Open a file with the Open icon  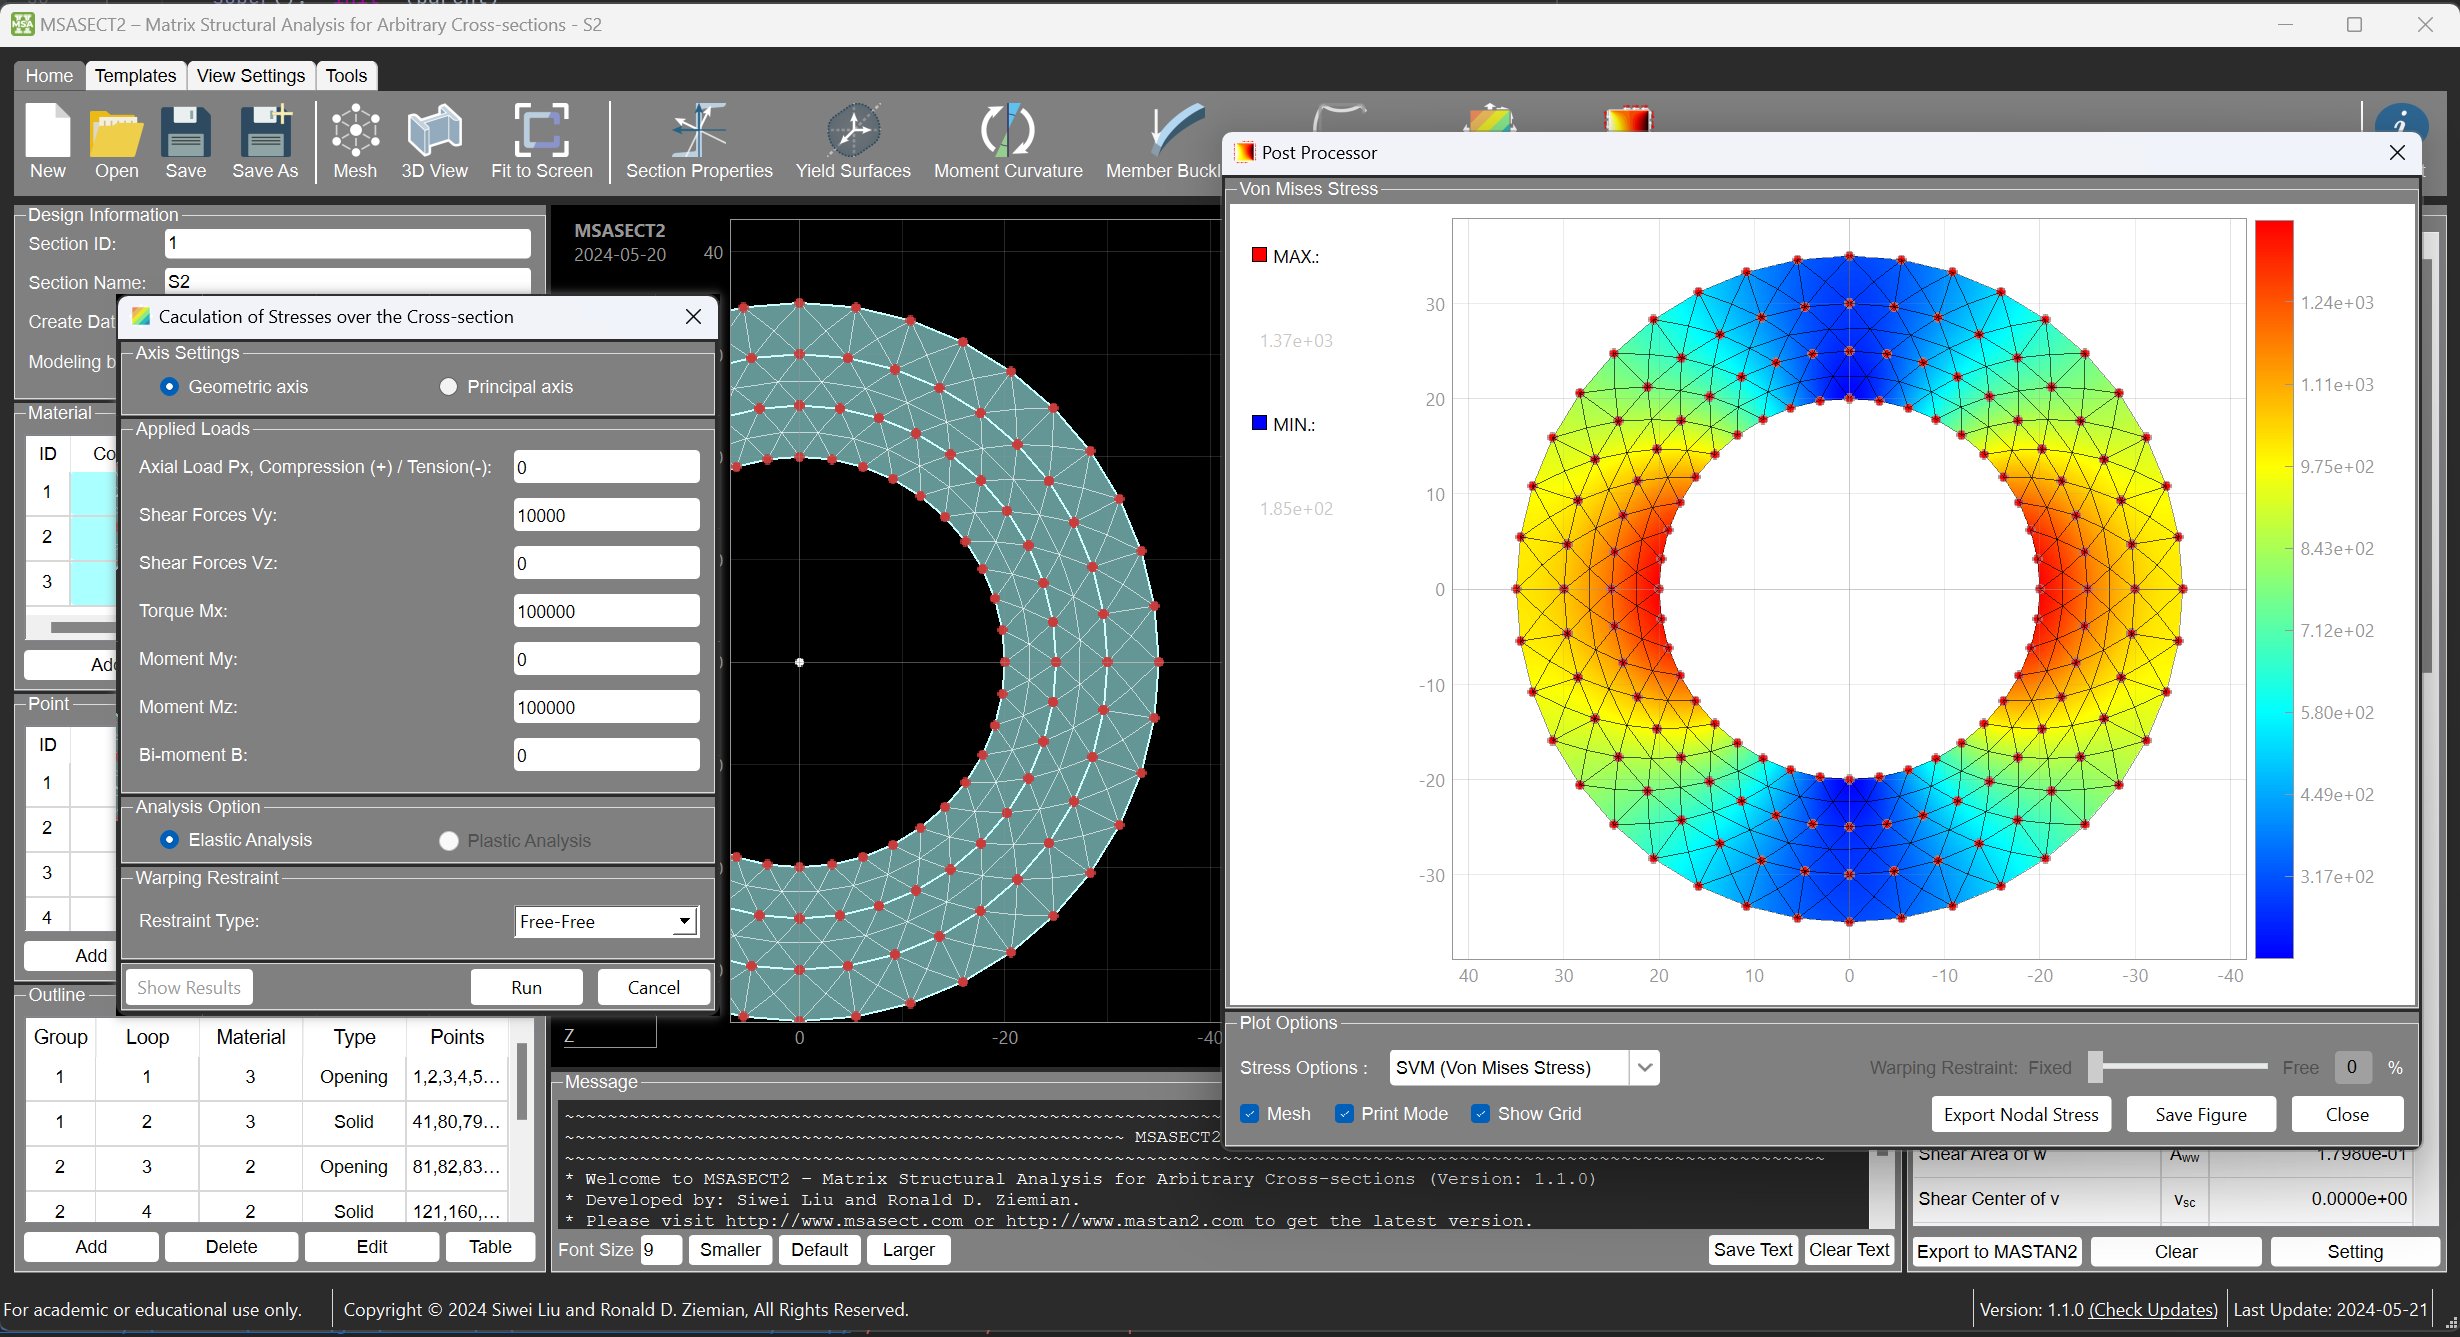116,141
